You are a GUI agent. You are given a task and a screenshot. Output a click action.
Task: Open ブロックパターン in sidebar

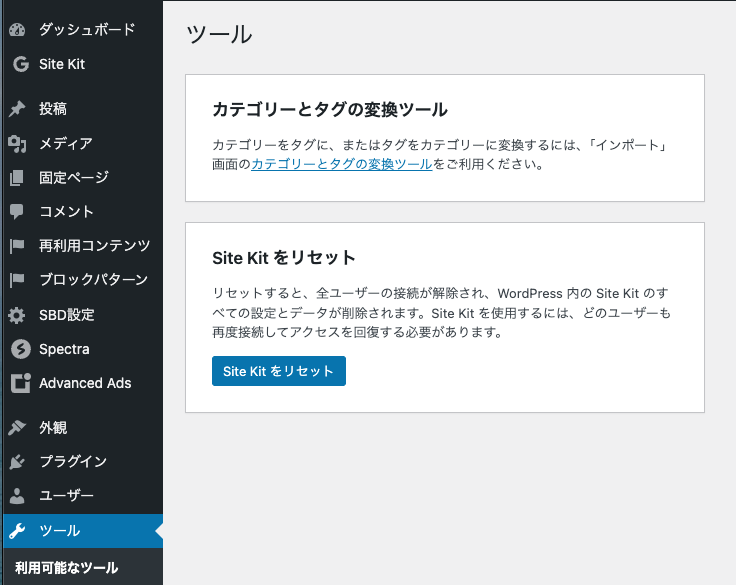(83, 280)
